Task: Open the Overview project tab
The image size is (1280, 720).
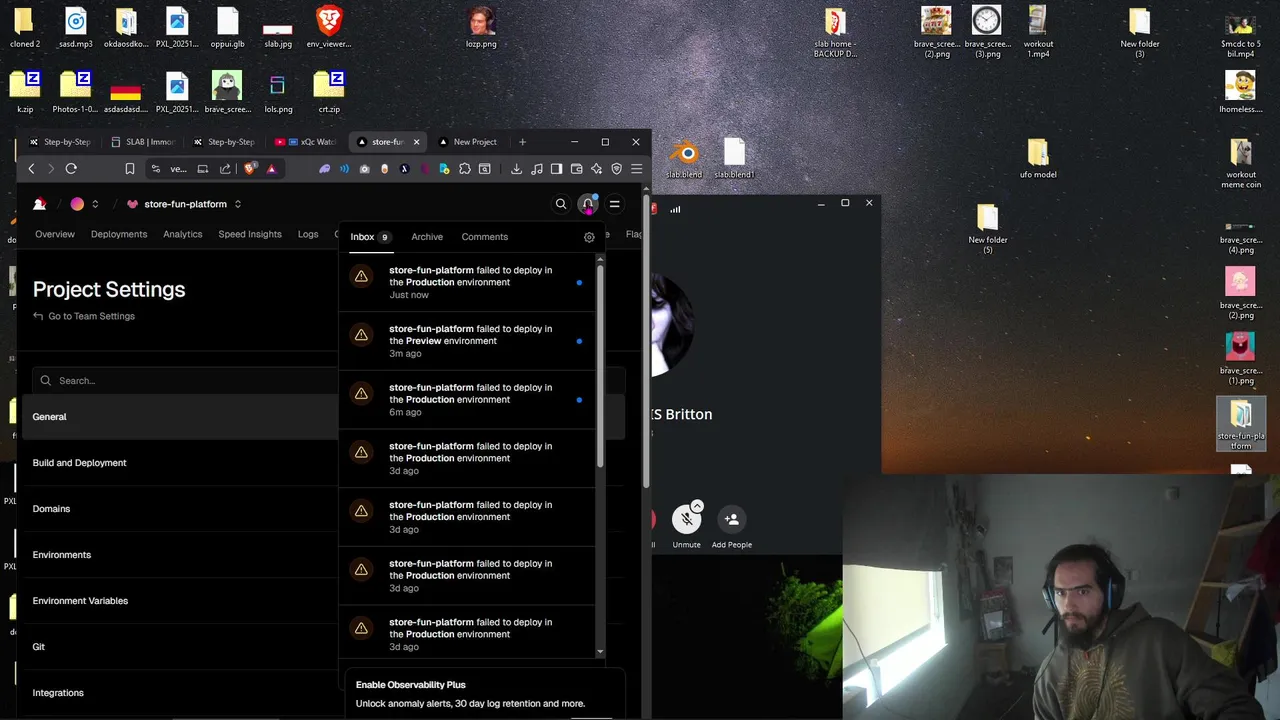Action: (x=55, y=234)
